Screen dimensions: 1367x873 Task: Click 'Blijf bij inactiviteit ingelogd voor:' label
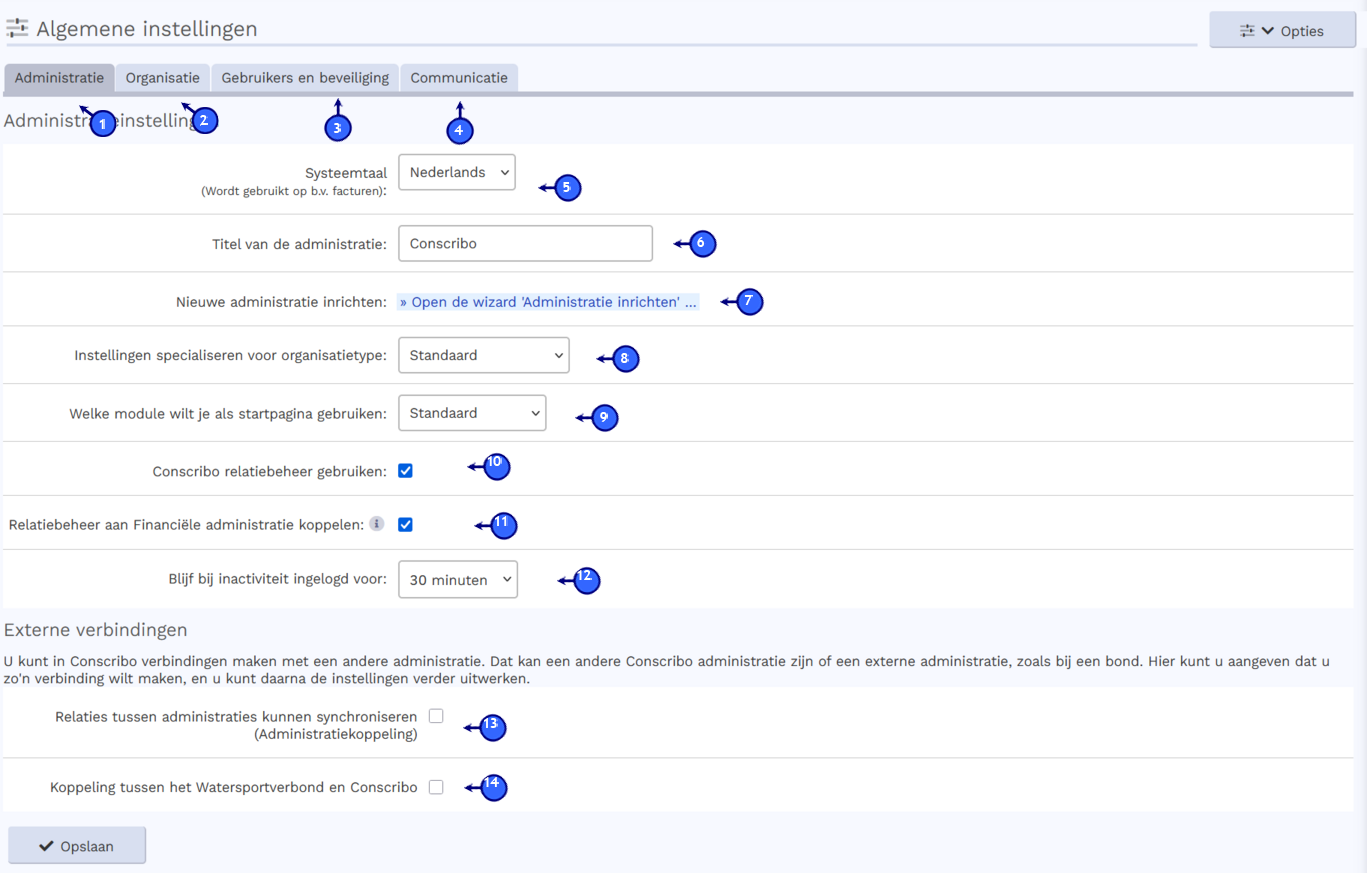point(277,579)
